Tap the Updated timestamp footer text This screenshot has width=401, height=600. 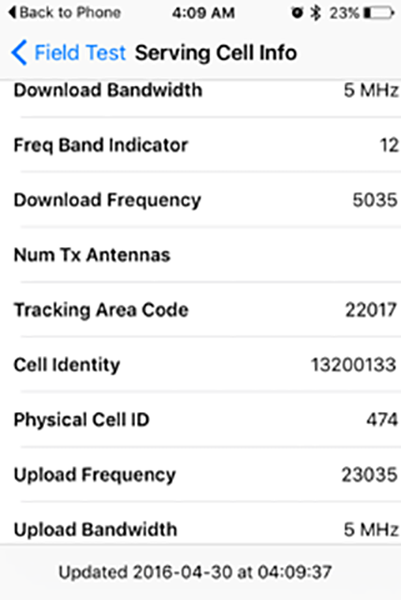(195, 572)
